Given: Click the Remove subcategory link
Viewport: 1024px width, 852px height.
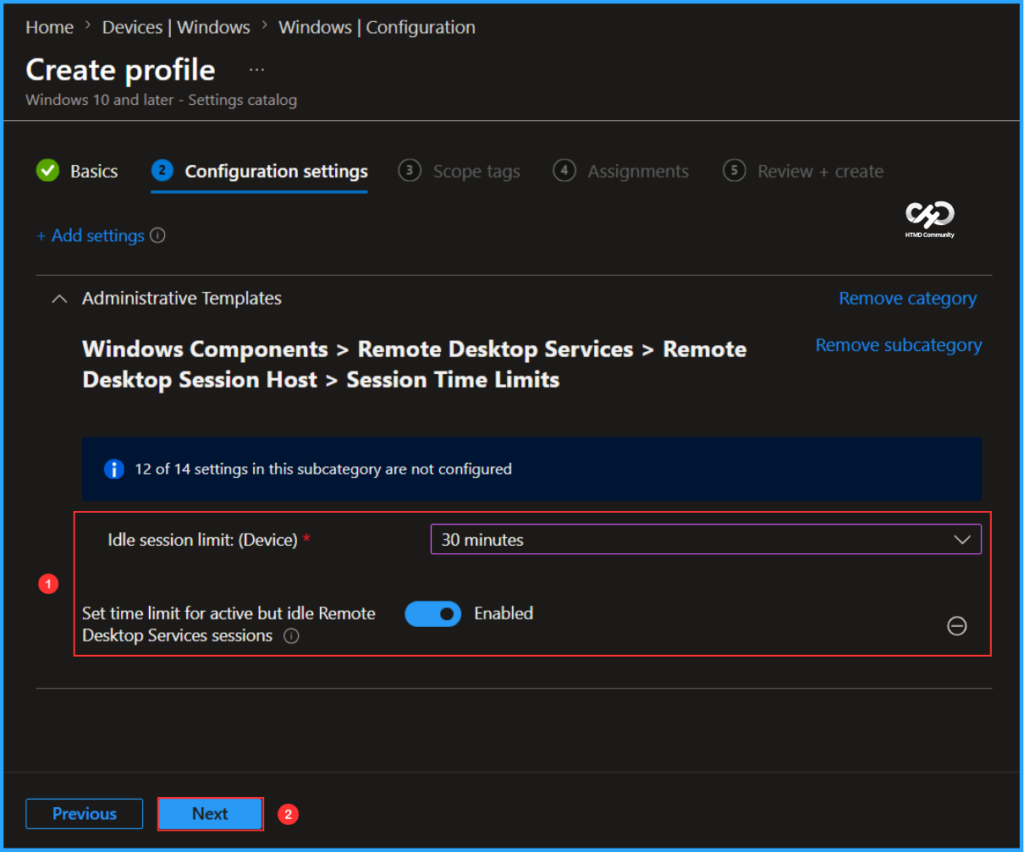Looking at the screenshot, I should (898, 345).
